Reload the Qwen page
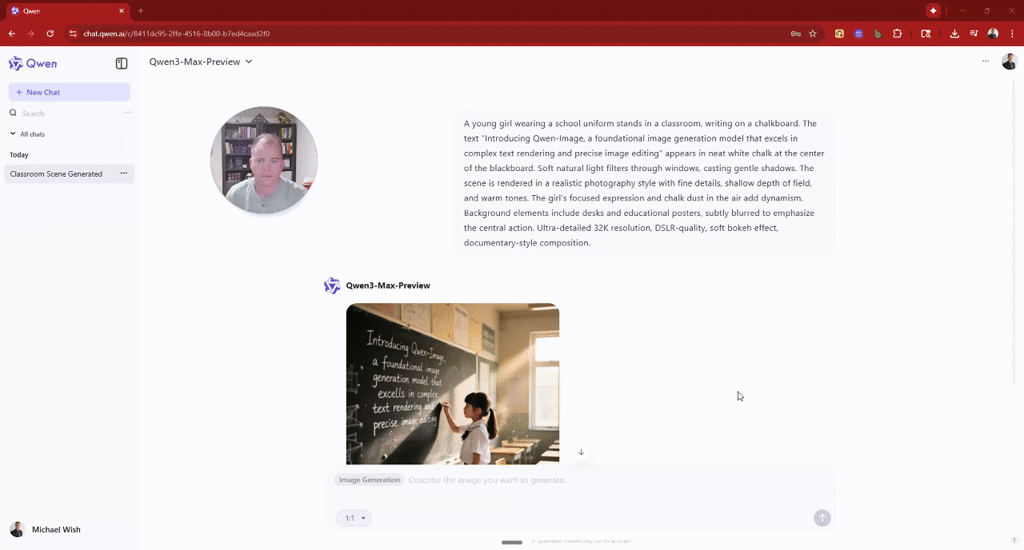The width and height of the screenshot is (1024, 550). pyautogui.click(x=50, y=33)
